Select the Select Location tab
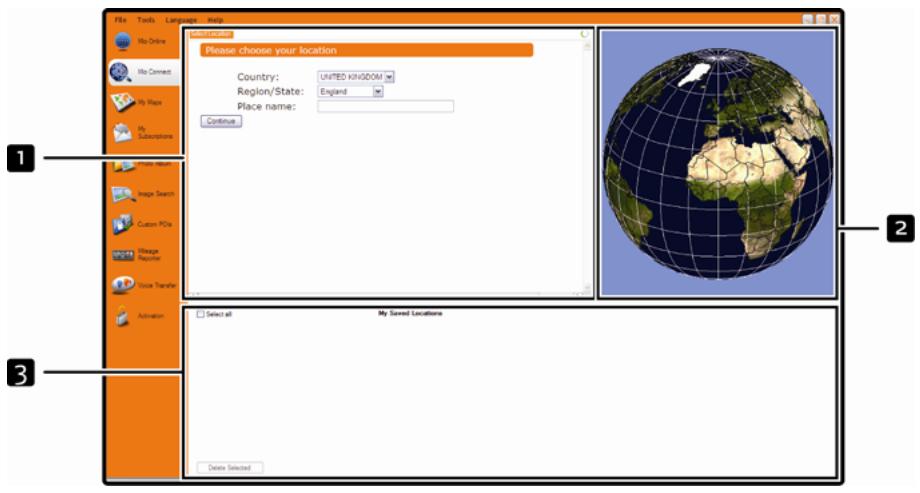This screenshot has height=493, width=920. [x=211, y=35]
